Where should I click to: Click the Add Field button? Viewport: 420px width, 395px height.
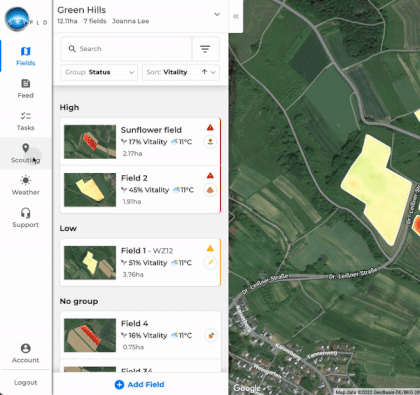(x=140, y=384)
